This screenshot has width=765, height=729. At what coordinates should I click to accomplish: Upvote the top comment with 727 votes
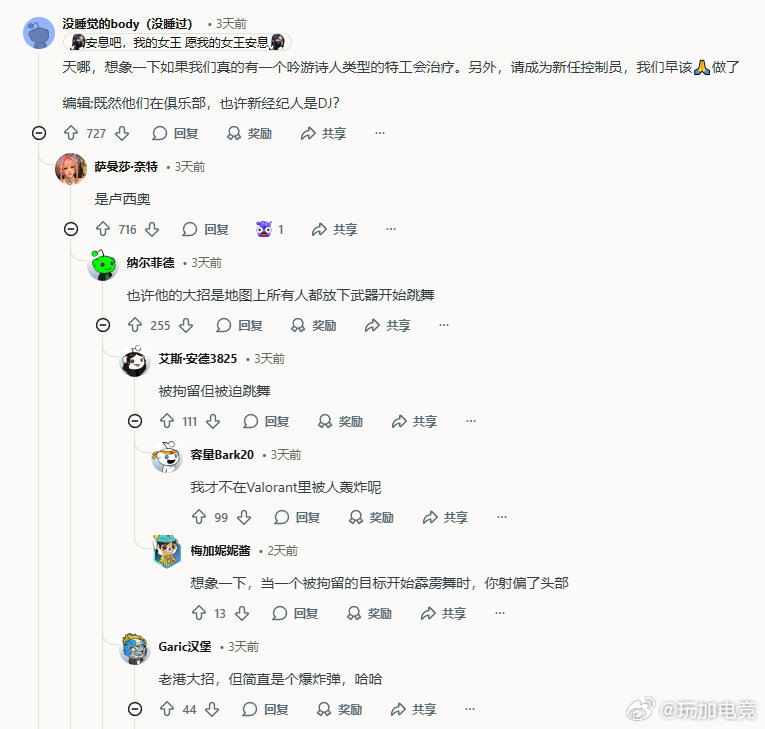coord(71,133)
